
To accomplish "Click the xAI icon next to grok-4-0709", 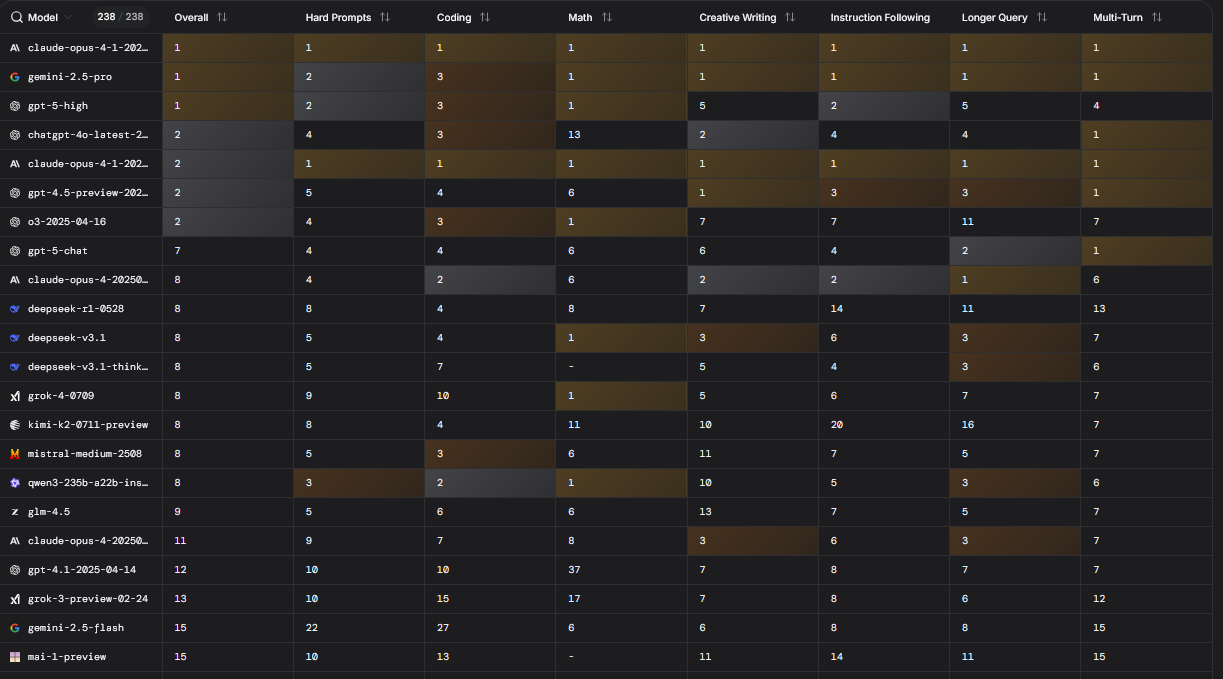I will point(13,395).
